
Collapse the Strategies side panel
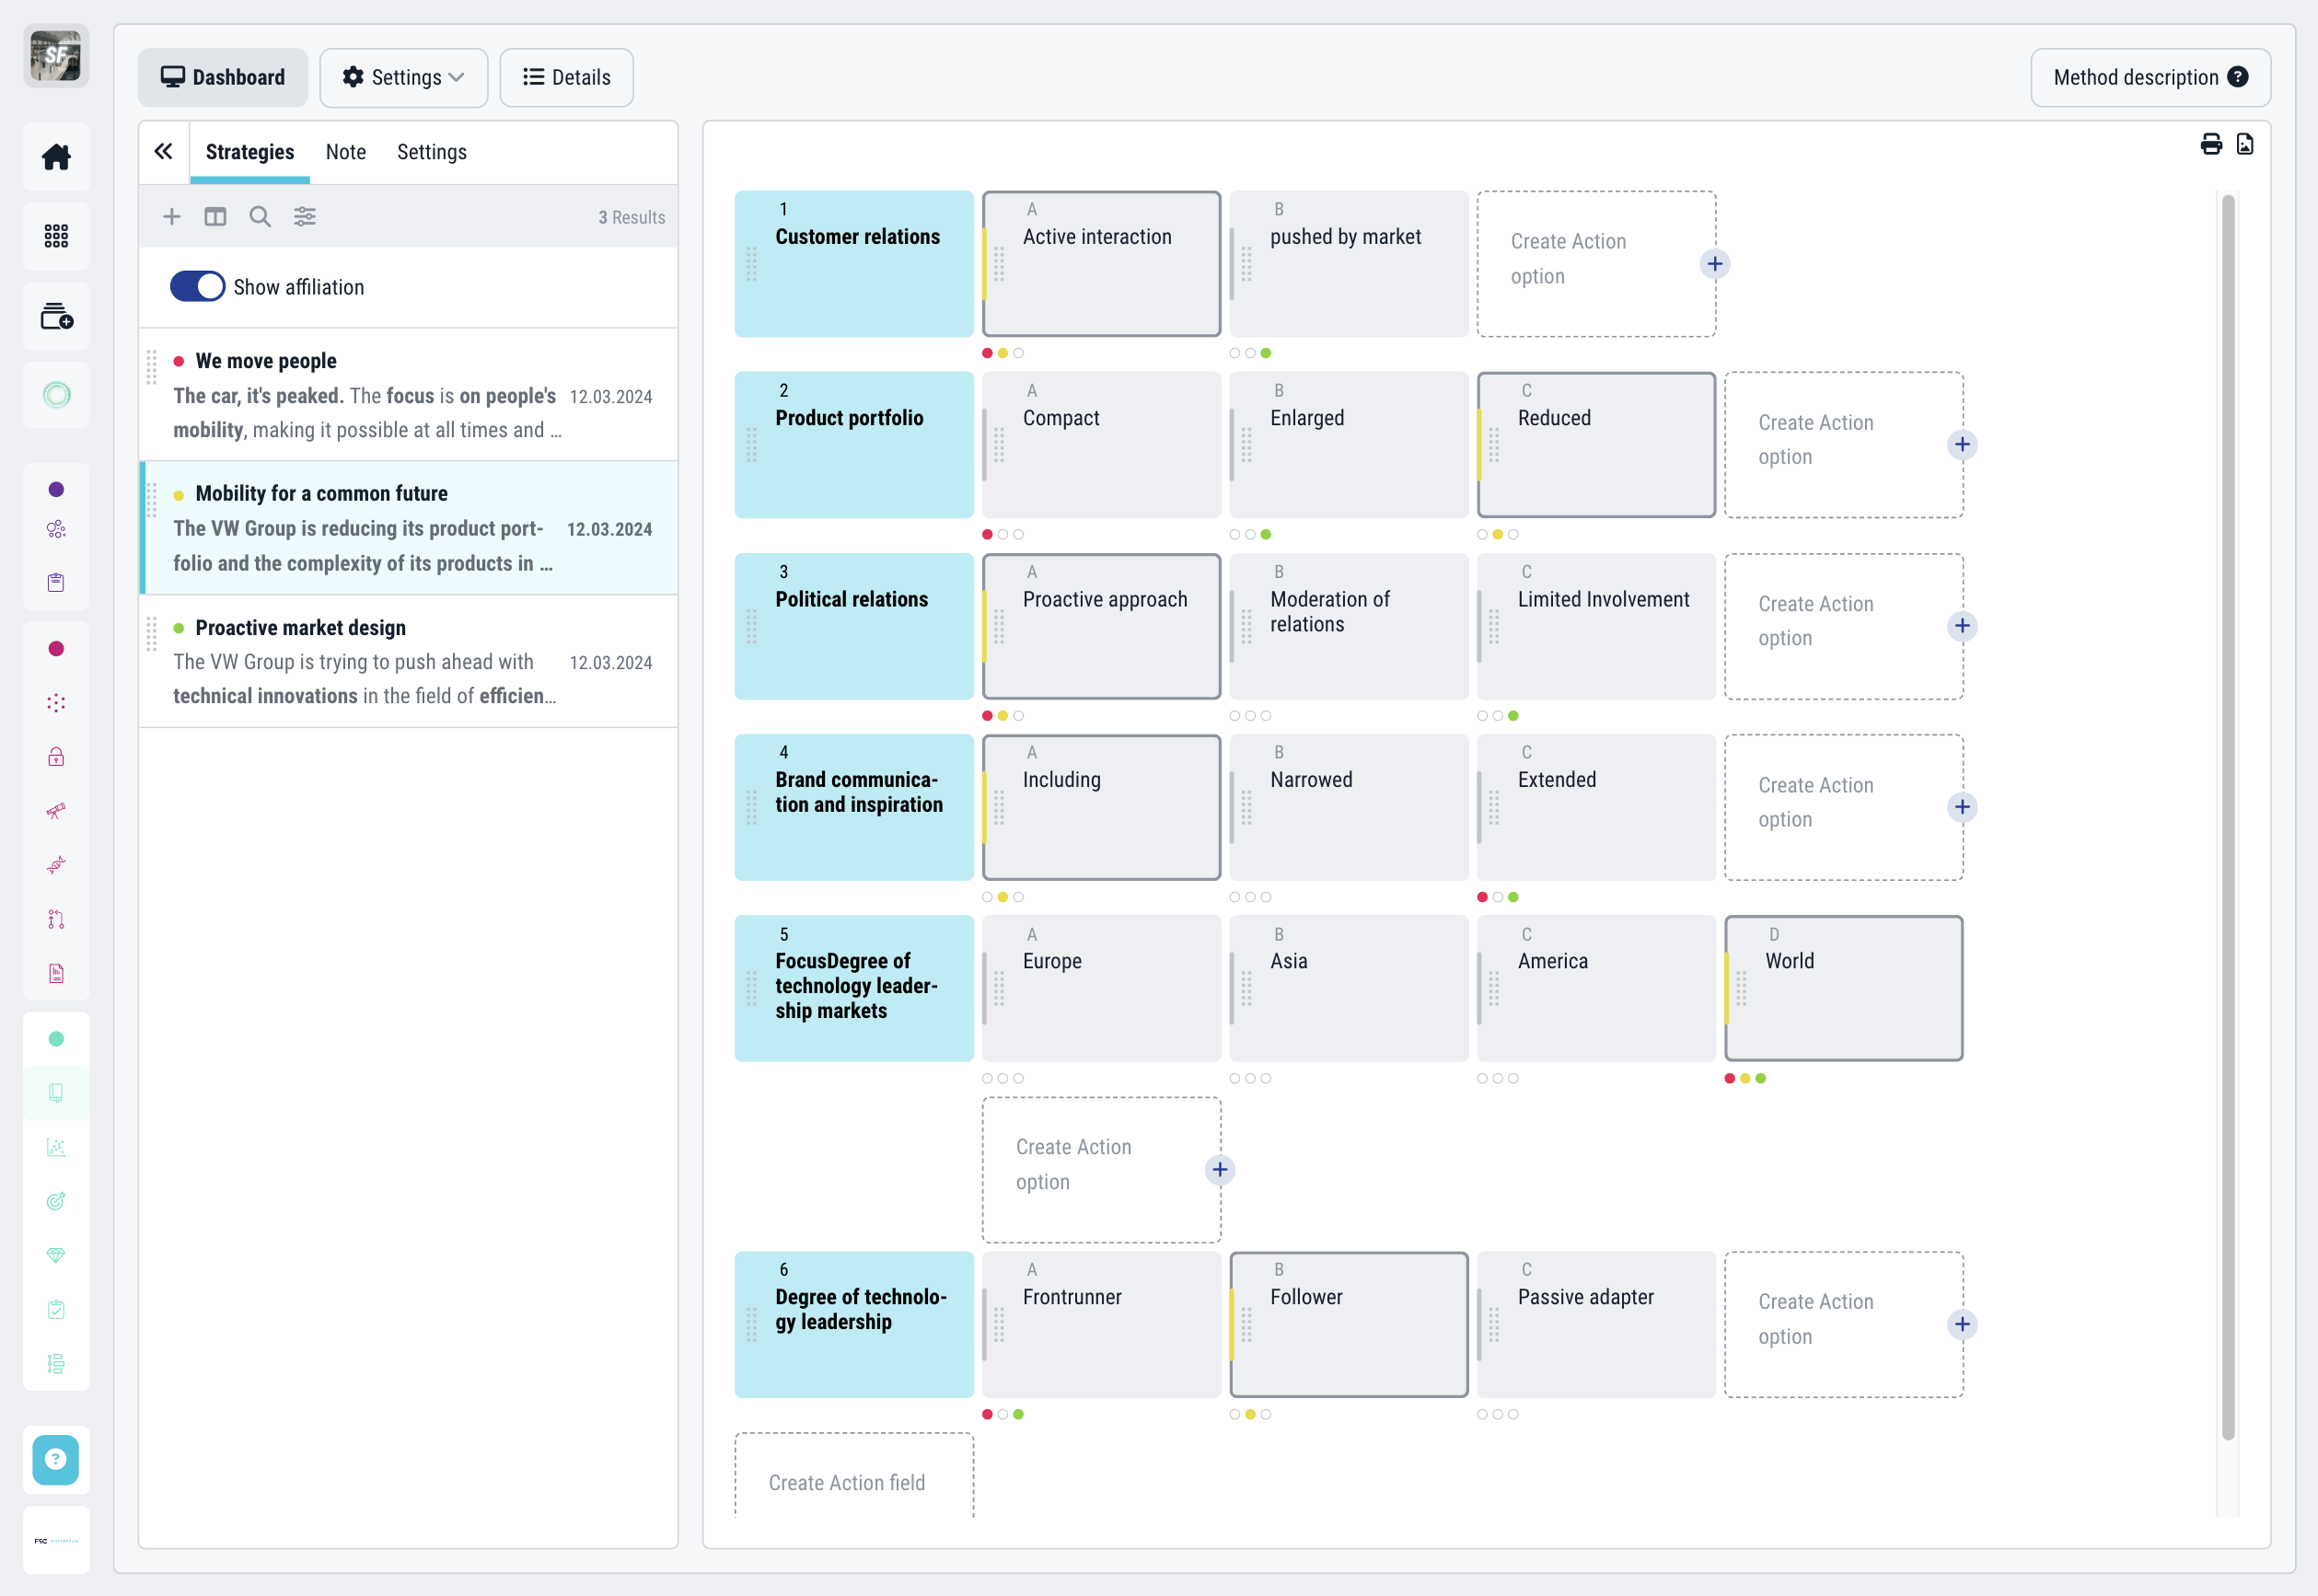click(164, 150)
